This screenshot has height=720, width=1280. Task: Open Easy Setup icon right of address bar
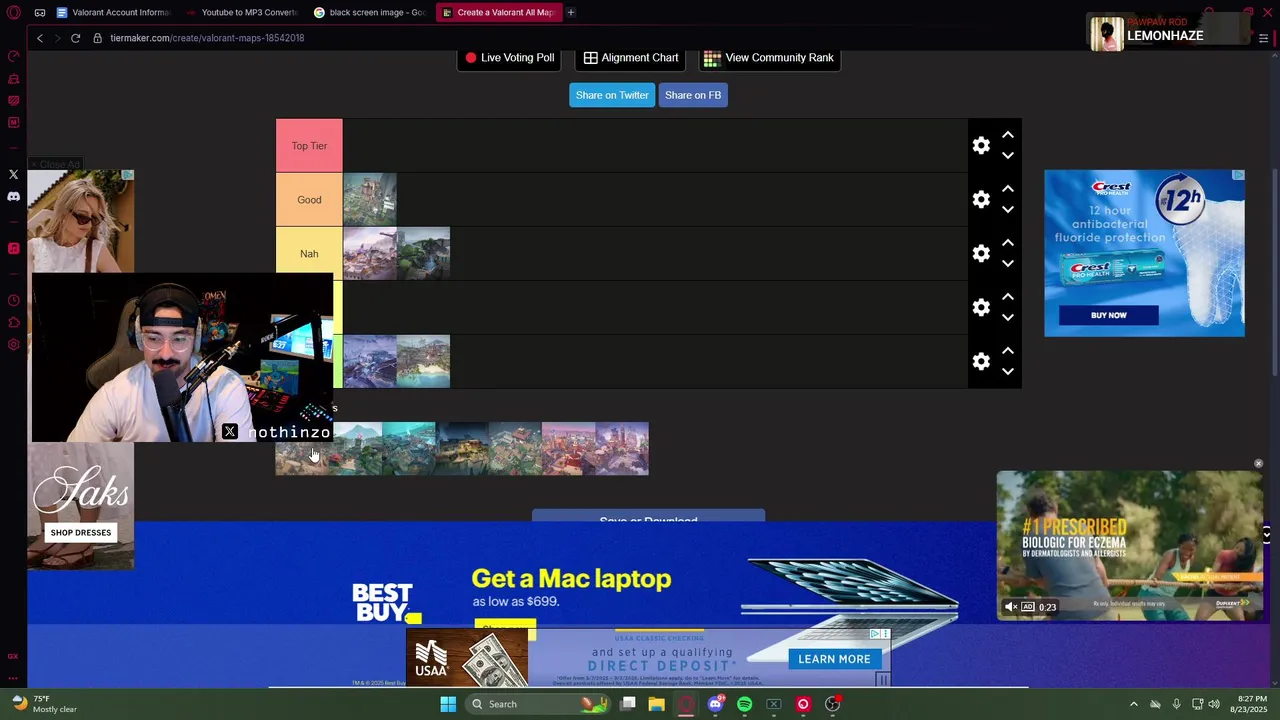(1264, 38)
